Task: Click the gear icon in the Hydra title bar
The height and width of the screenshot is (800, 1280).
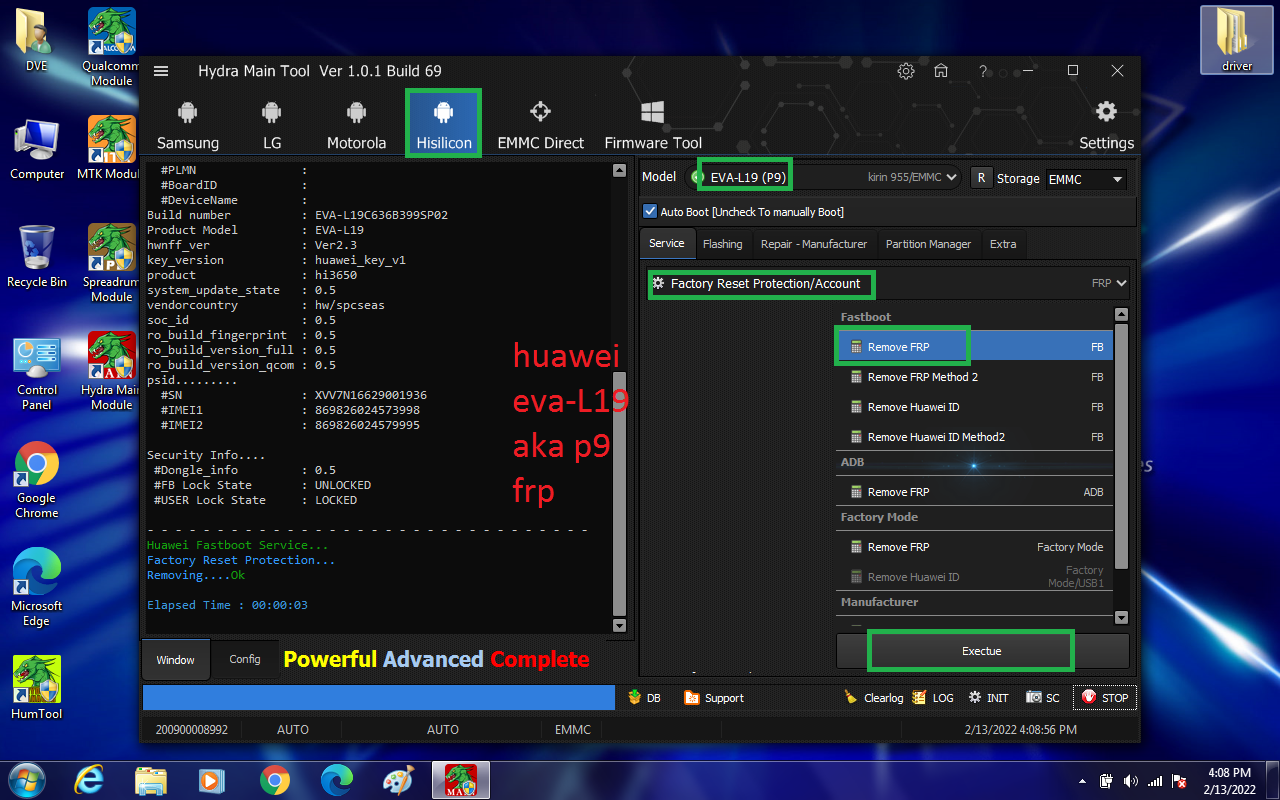Action: 906,71
